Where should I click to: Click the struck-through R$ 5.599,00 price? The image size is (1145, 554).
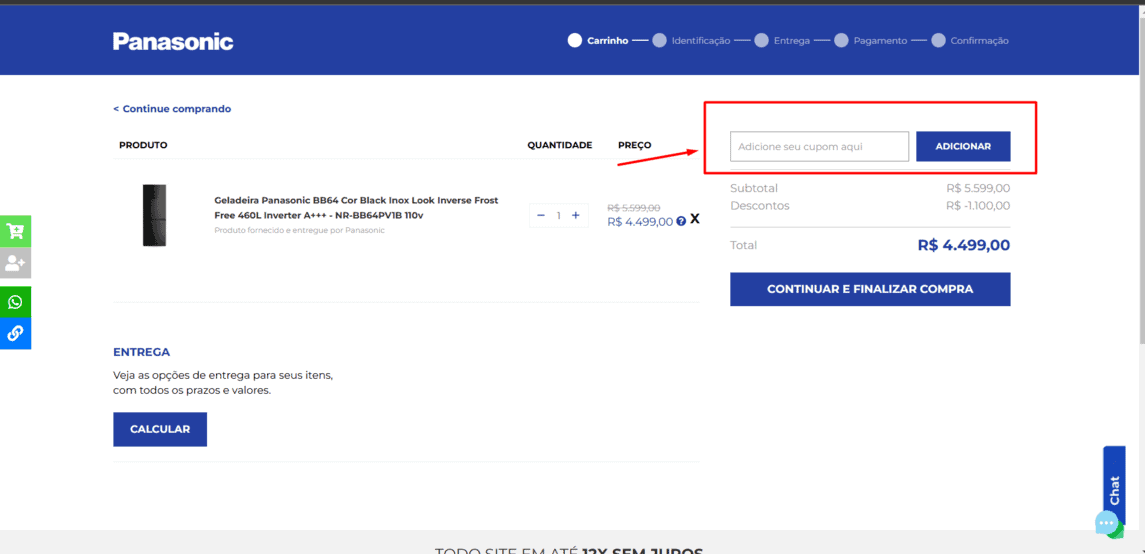(x=634, y=208)
